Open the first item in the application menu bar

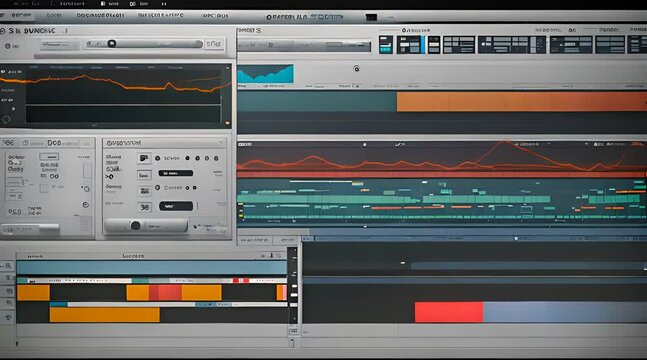tap(21, 15)
